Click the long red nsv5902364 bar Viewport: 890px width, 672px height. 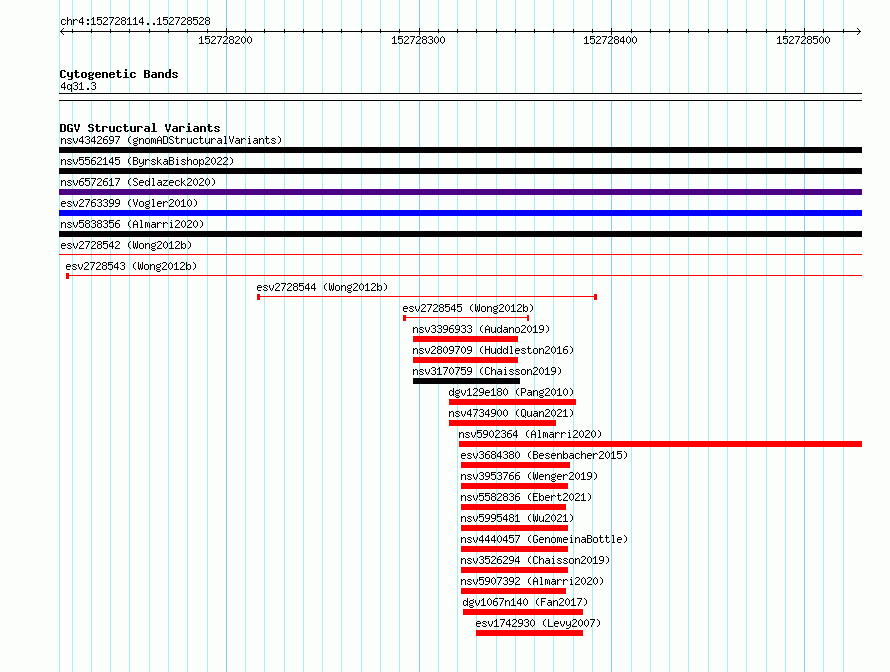[661, 444]
